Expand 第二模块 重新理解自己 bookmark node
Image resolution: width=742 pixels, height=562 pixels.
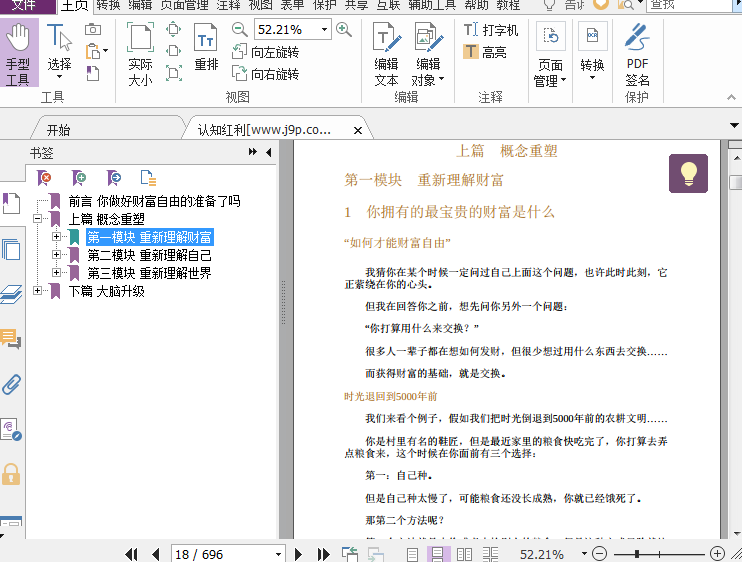[56, 255]
